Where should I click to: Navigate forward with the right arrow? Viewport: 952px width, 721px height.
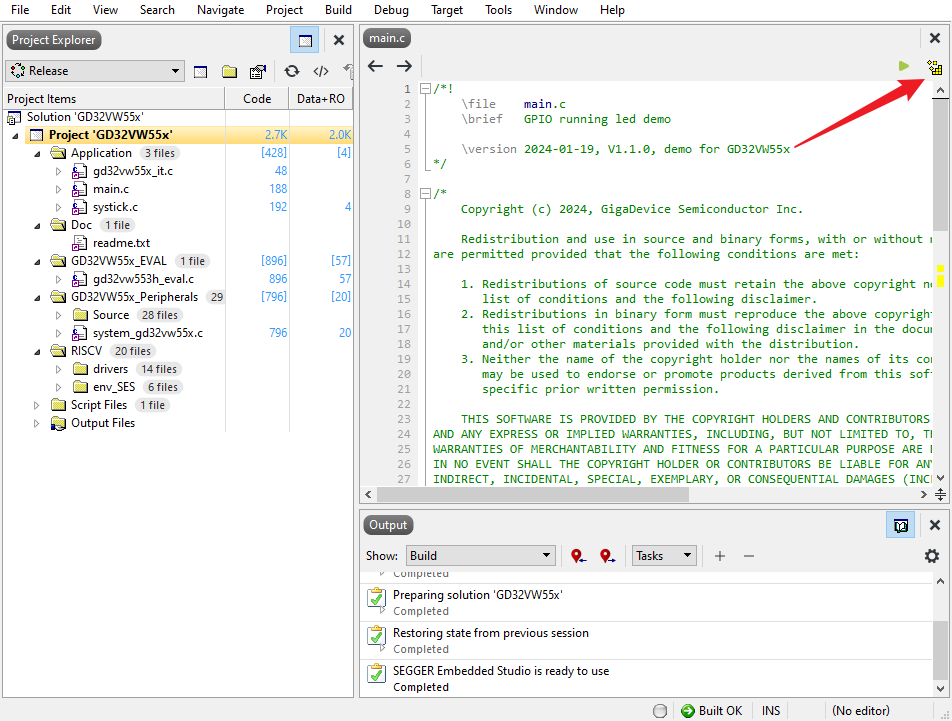[404, 66]
